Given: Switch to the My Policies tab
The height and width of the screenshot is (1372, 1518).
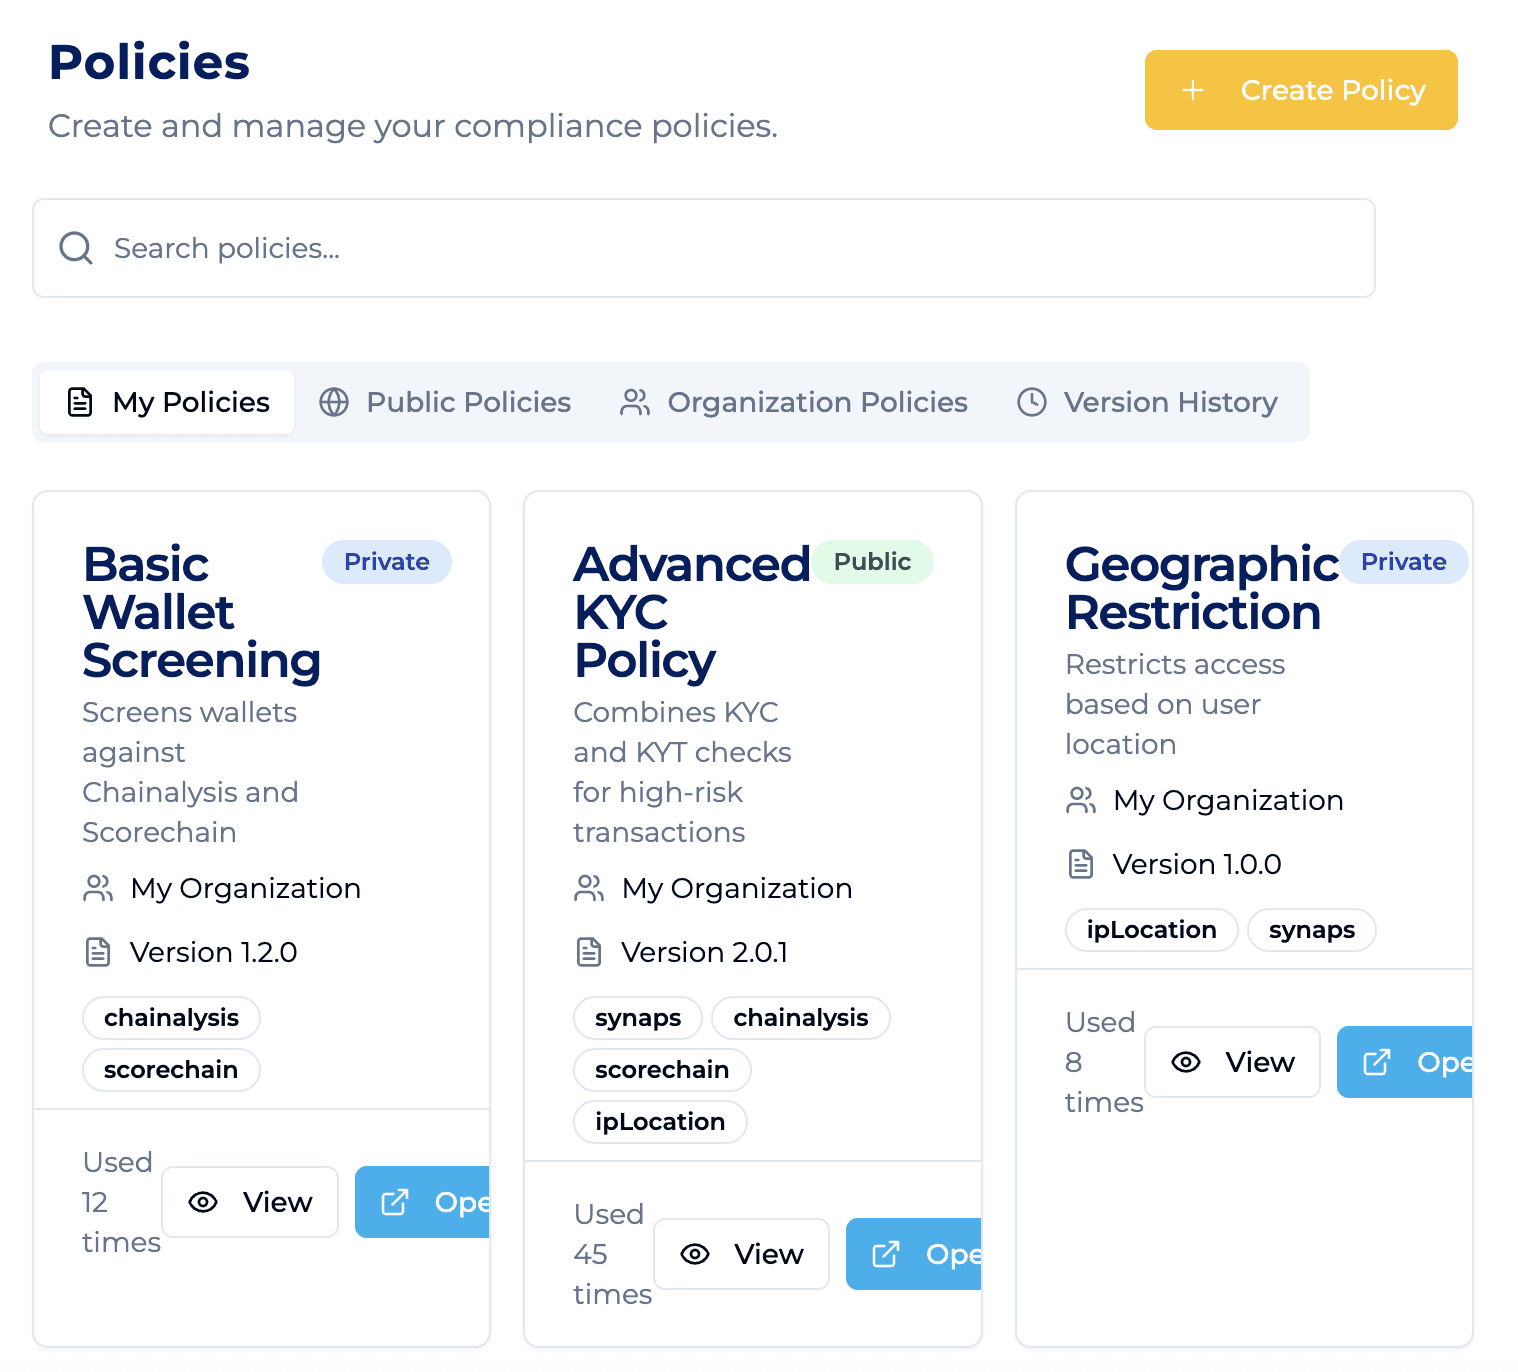Looking at the screenshot, I should coord(168,402).
